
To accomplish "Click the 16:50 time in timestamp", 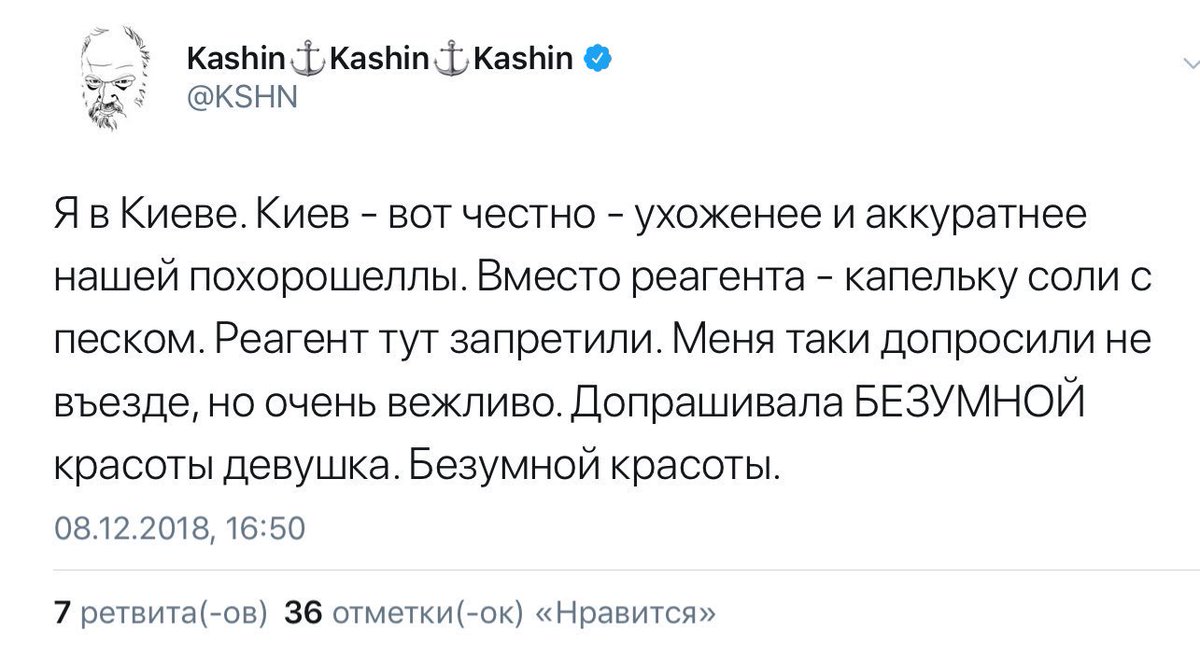I will [x=258, y=526].
